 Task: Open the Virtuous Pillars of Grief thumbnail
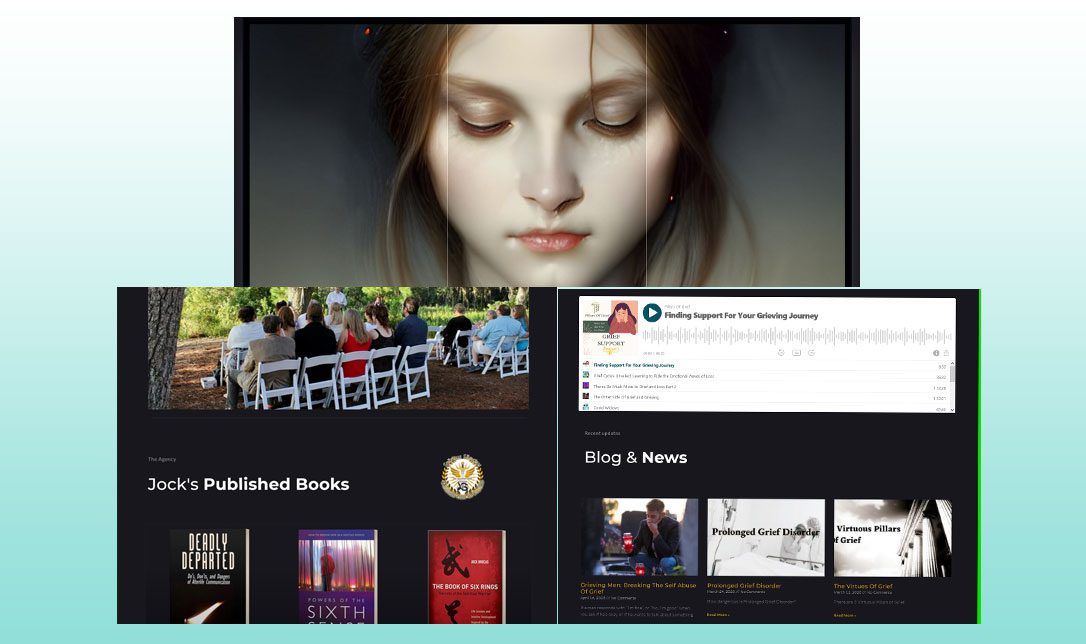tap(892, 537)
